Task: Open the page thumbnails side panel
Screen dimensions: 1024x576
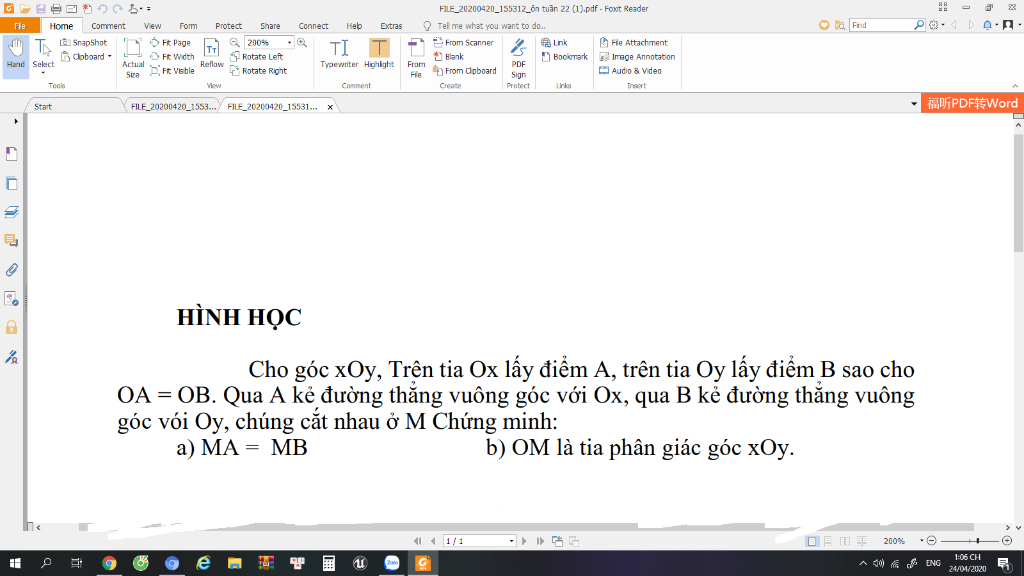Action: (x=12, y=184)
